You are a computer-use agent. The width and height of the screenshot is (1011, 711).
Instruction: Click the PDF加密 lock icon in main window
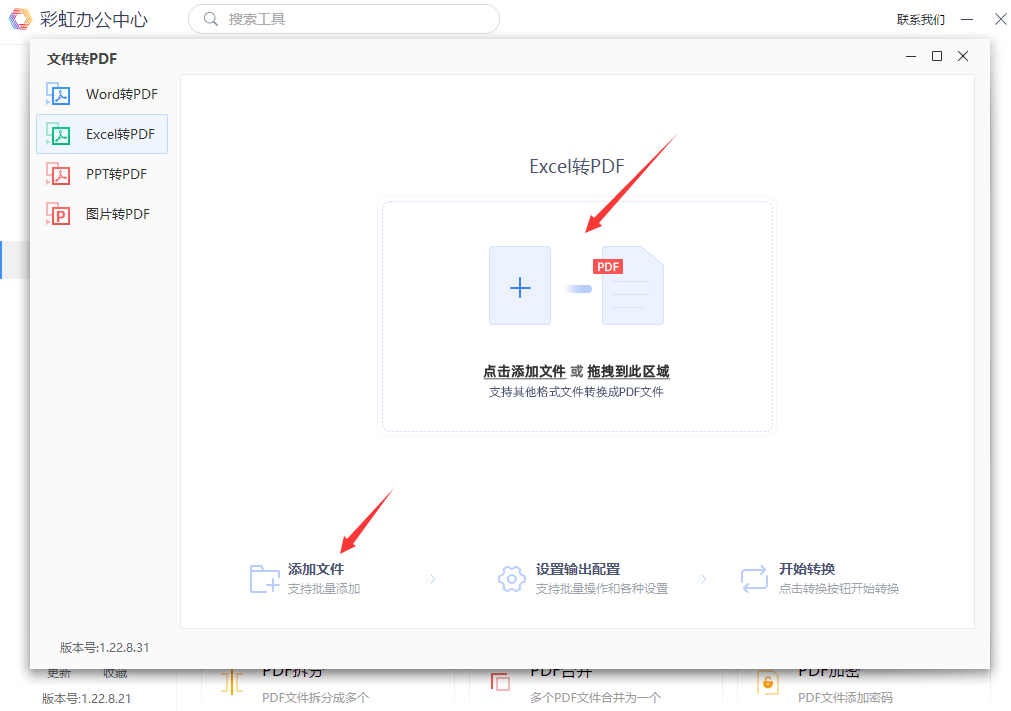pyautogui.click(x=767, y=682)
